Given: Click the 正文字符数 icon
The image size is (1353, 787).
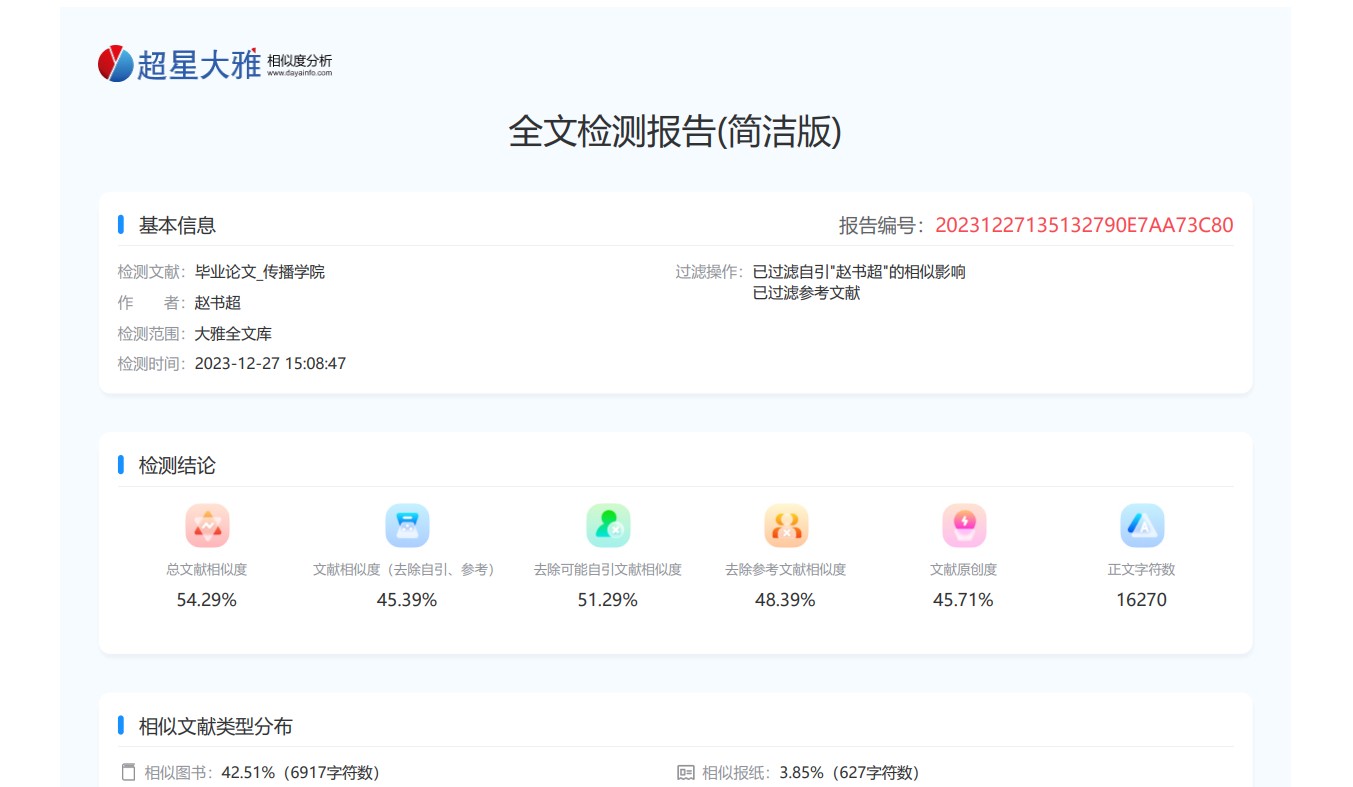Looking at the screenshot, I should [x=1142, y=526].
